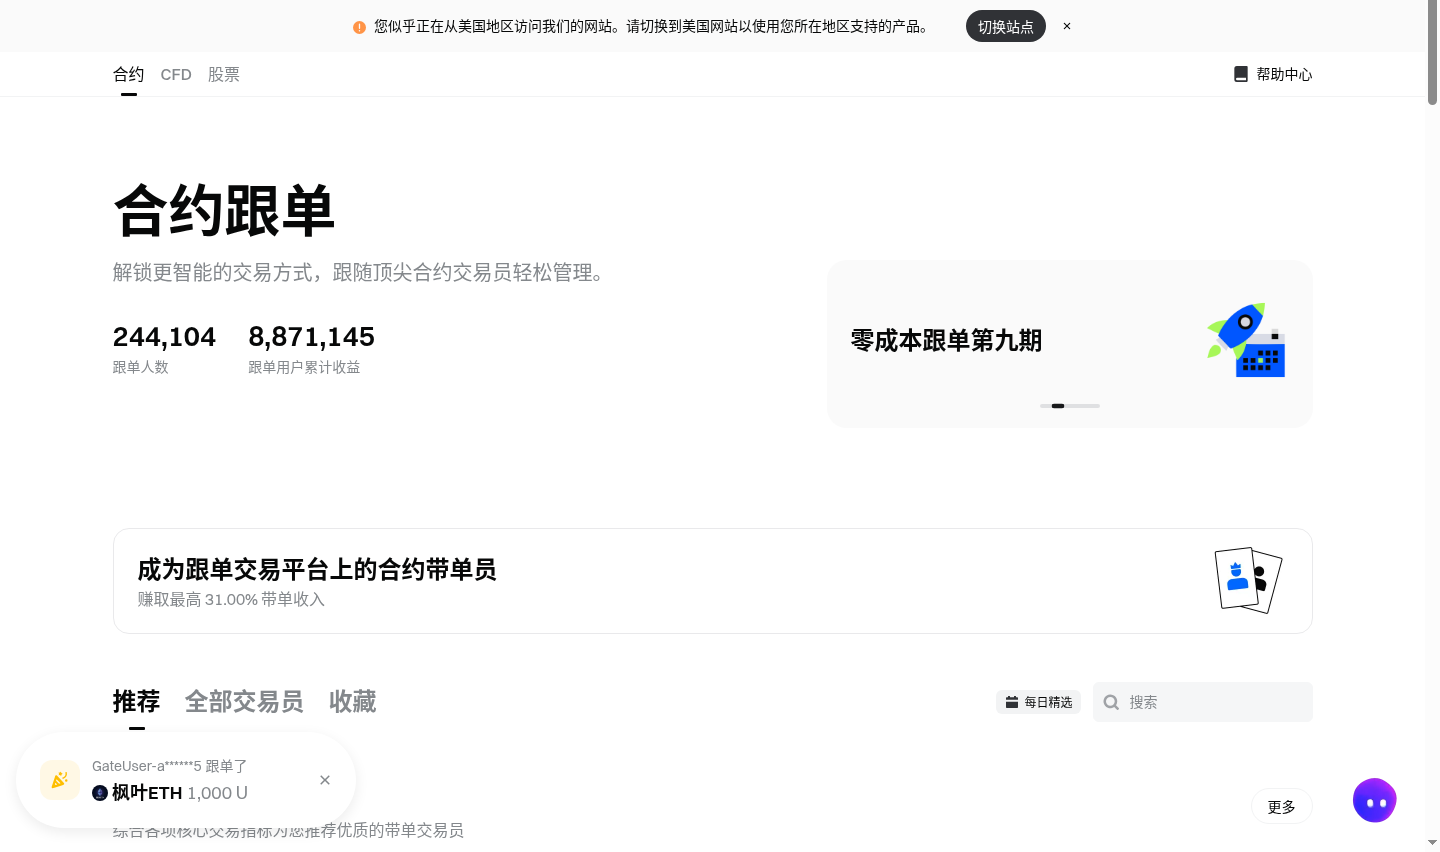This screenshot has height=852, width=1440.
Task: Click the 切换站点 button
Action: click(x=1006, y=26)
